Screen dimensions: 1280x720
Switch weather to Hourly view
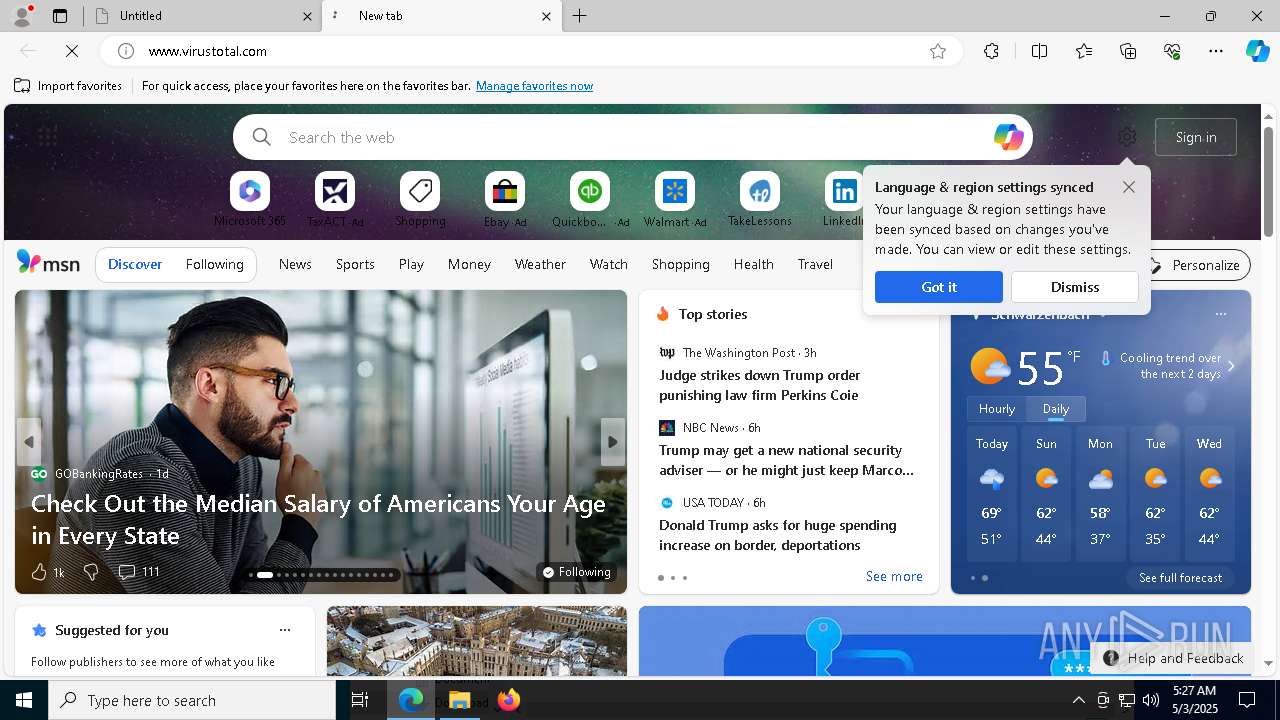click(x=997, y=409)
